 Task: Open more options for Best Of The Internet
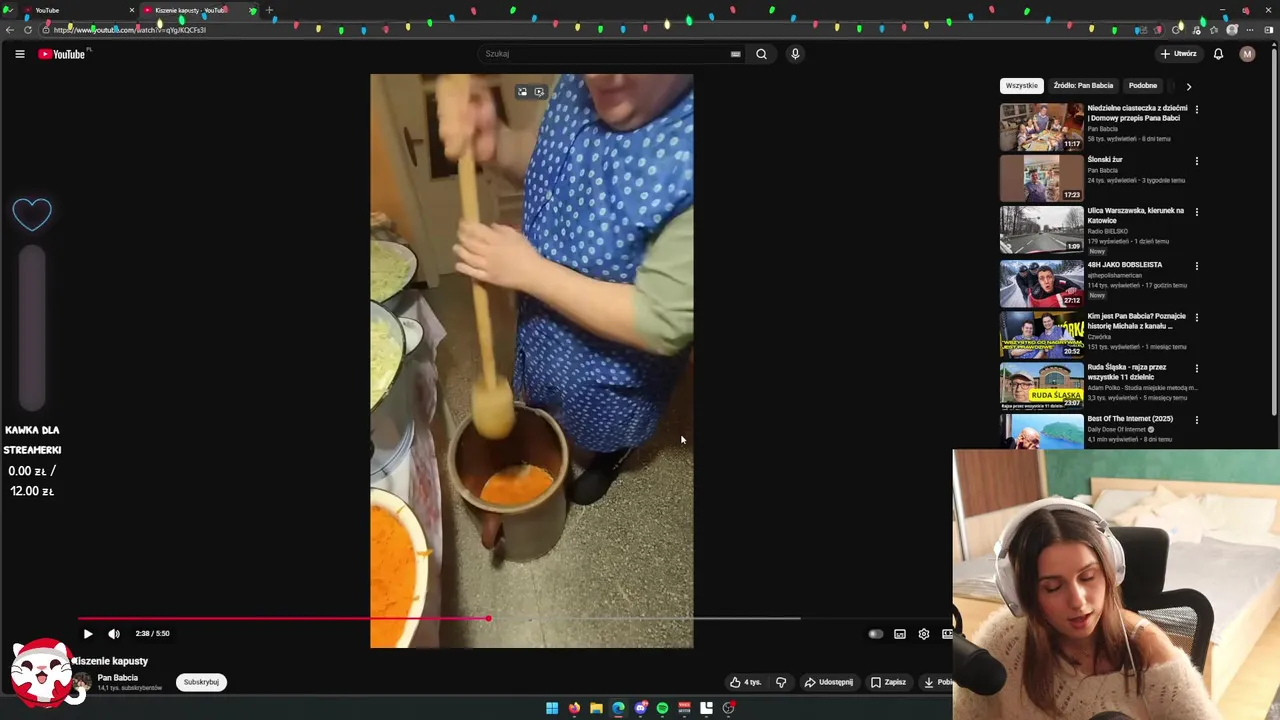(x=1197, y=420)
